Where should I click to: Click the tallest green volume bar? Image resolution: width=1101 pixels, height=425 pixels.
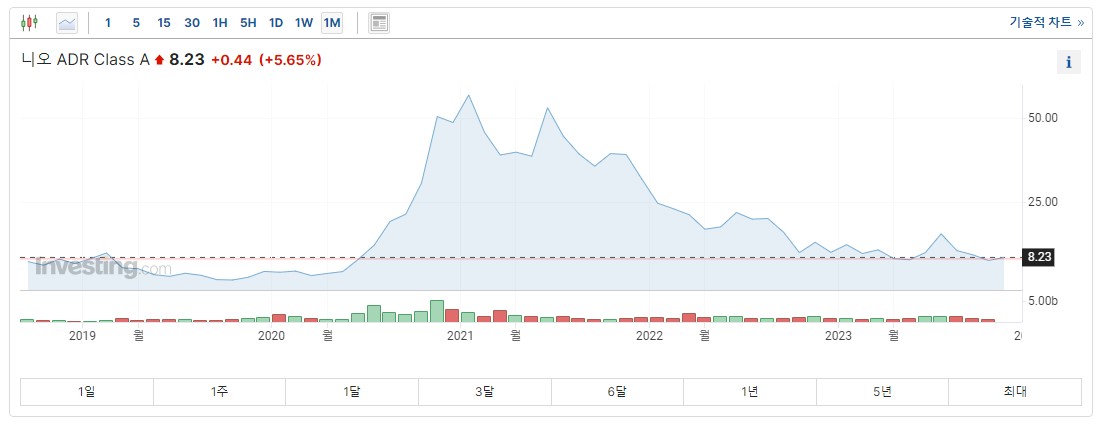pos(437,311)
